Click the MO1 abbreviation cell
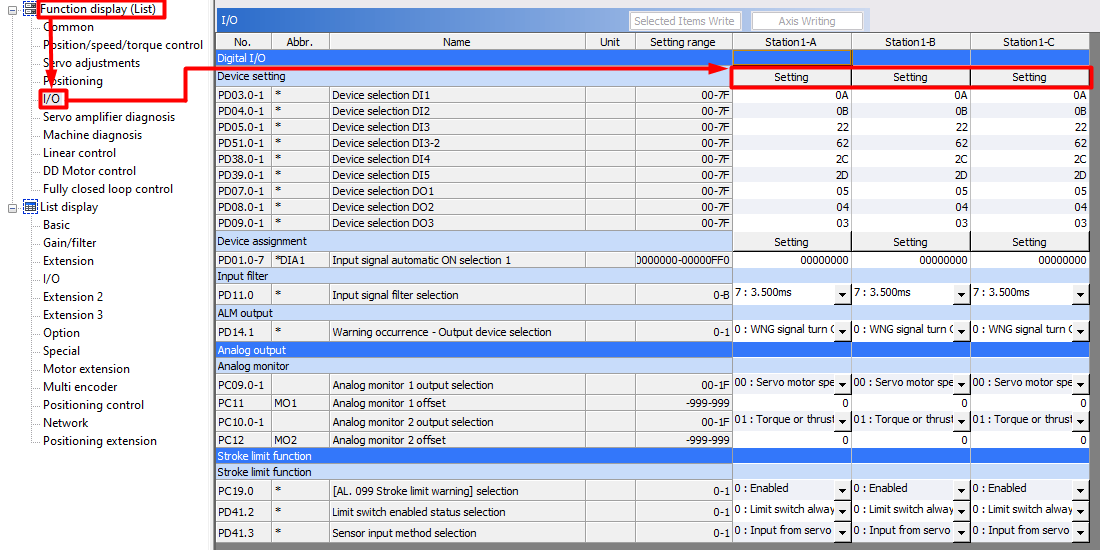Viewport: 1100px width, 550px height. pyautogui.click(x=300, y=403)
